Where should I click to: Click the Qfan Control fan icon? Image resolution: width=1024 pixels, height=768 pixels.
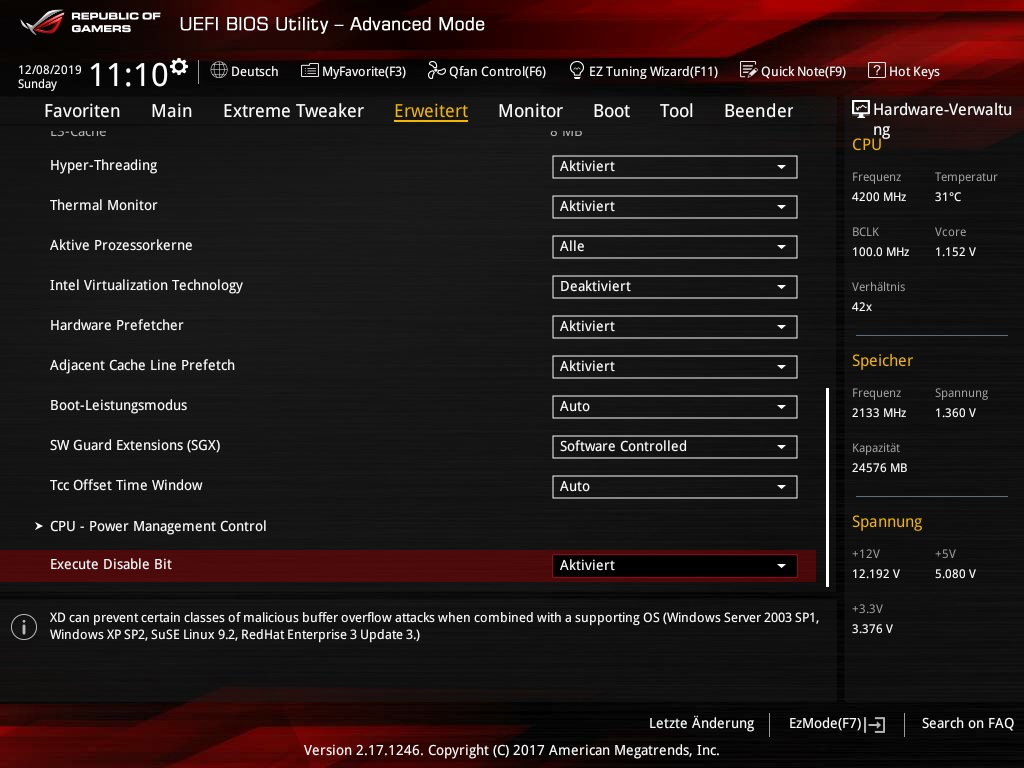coord(436,70)
